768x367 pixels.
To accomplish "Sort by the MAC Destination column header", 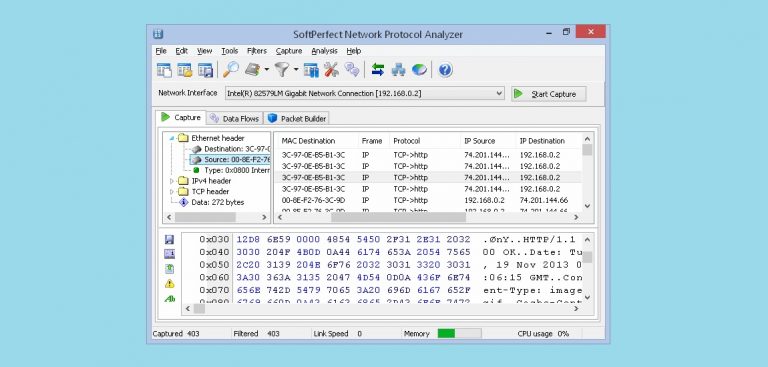I will (318, 141).
